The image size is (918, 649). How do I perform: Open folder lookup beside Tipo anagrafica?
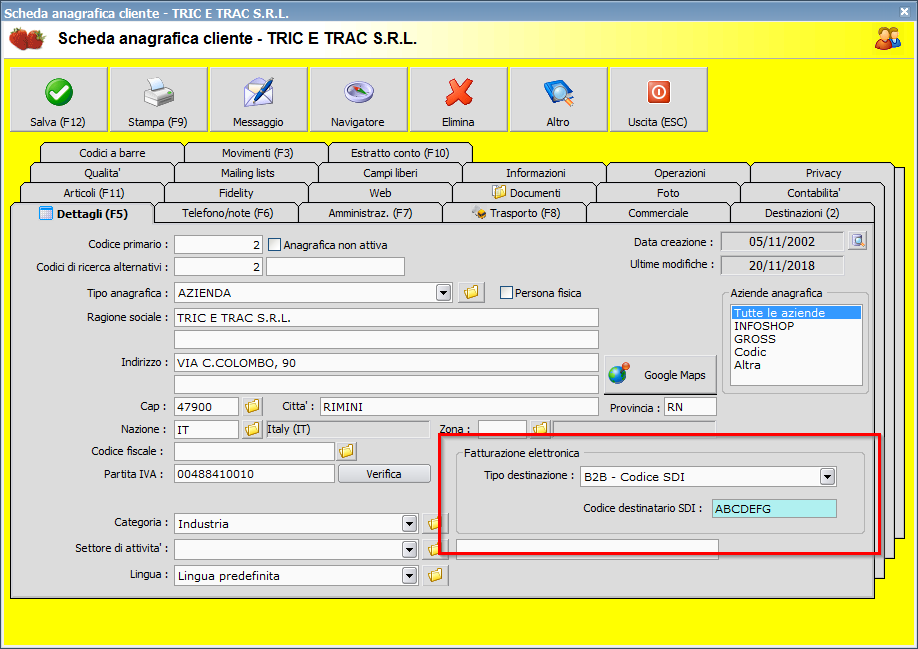point(471,292)
